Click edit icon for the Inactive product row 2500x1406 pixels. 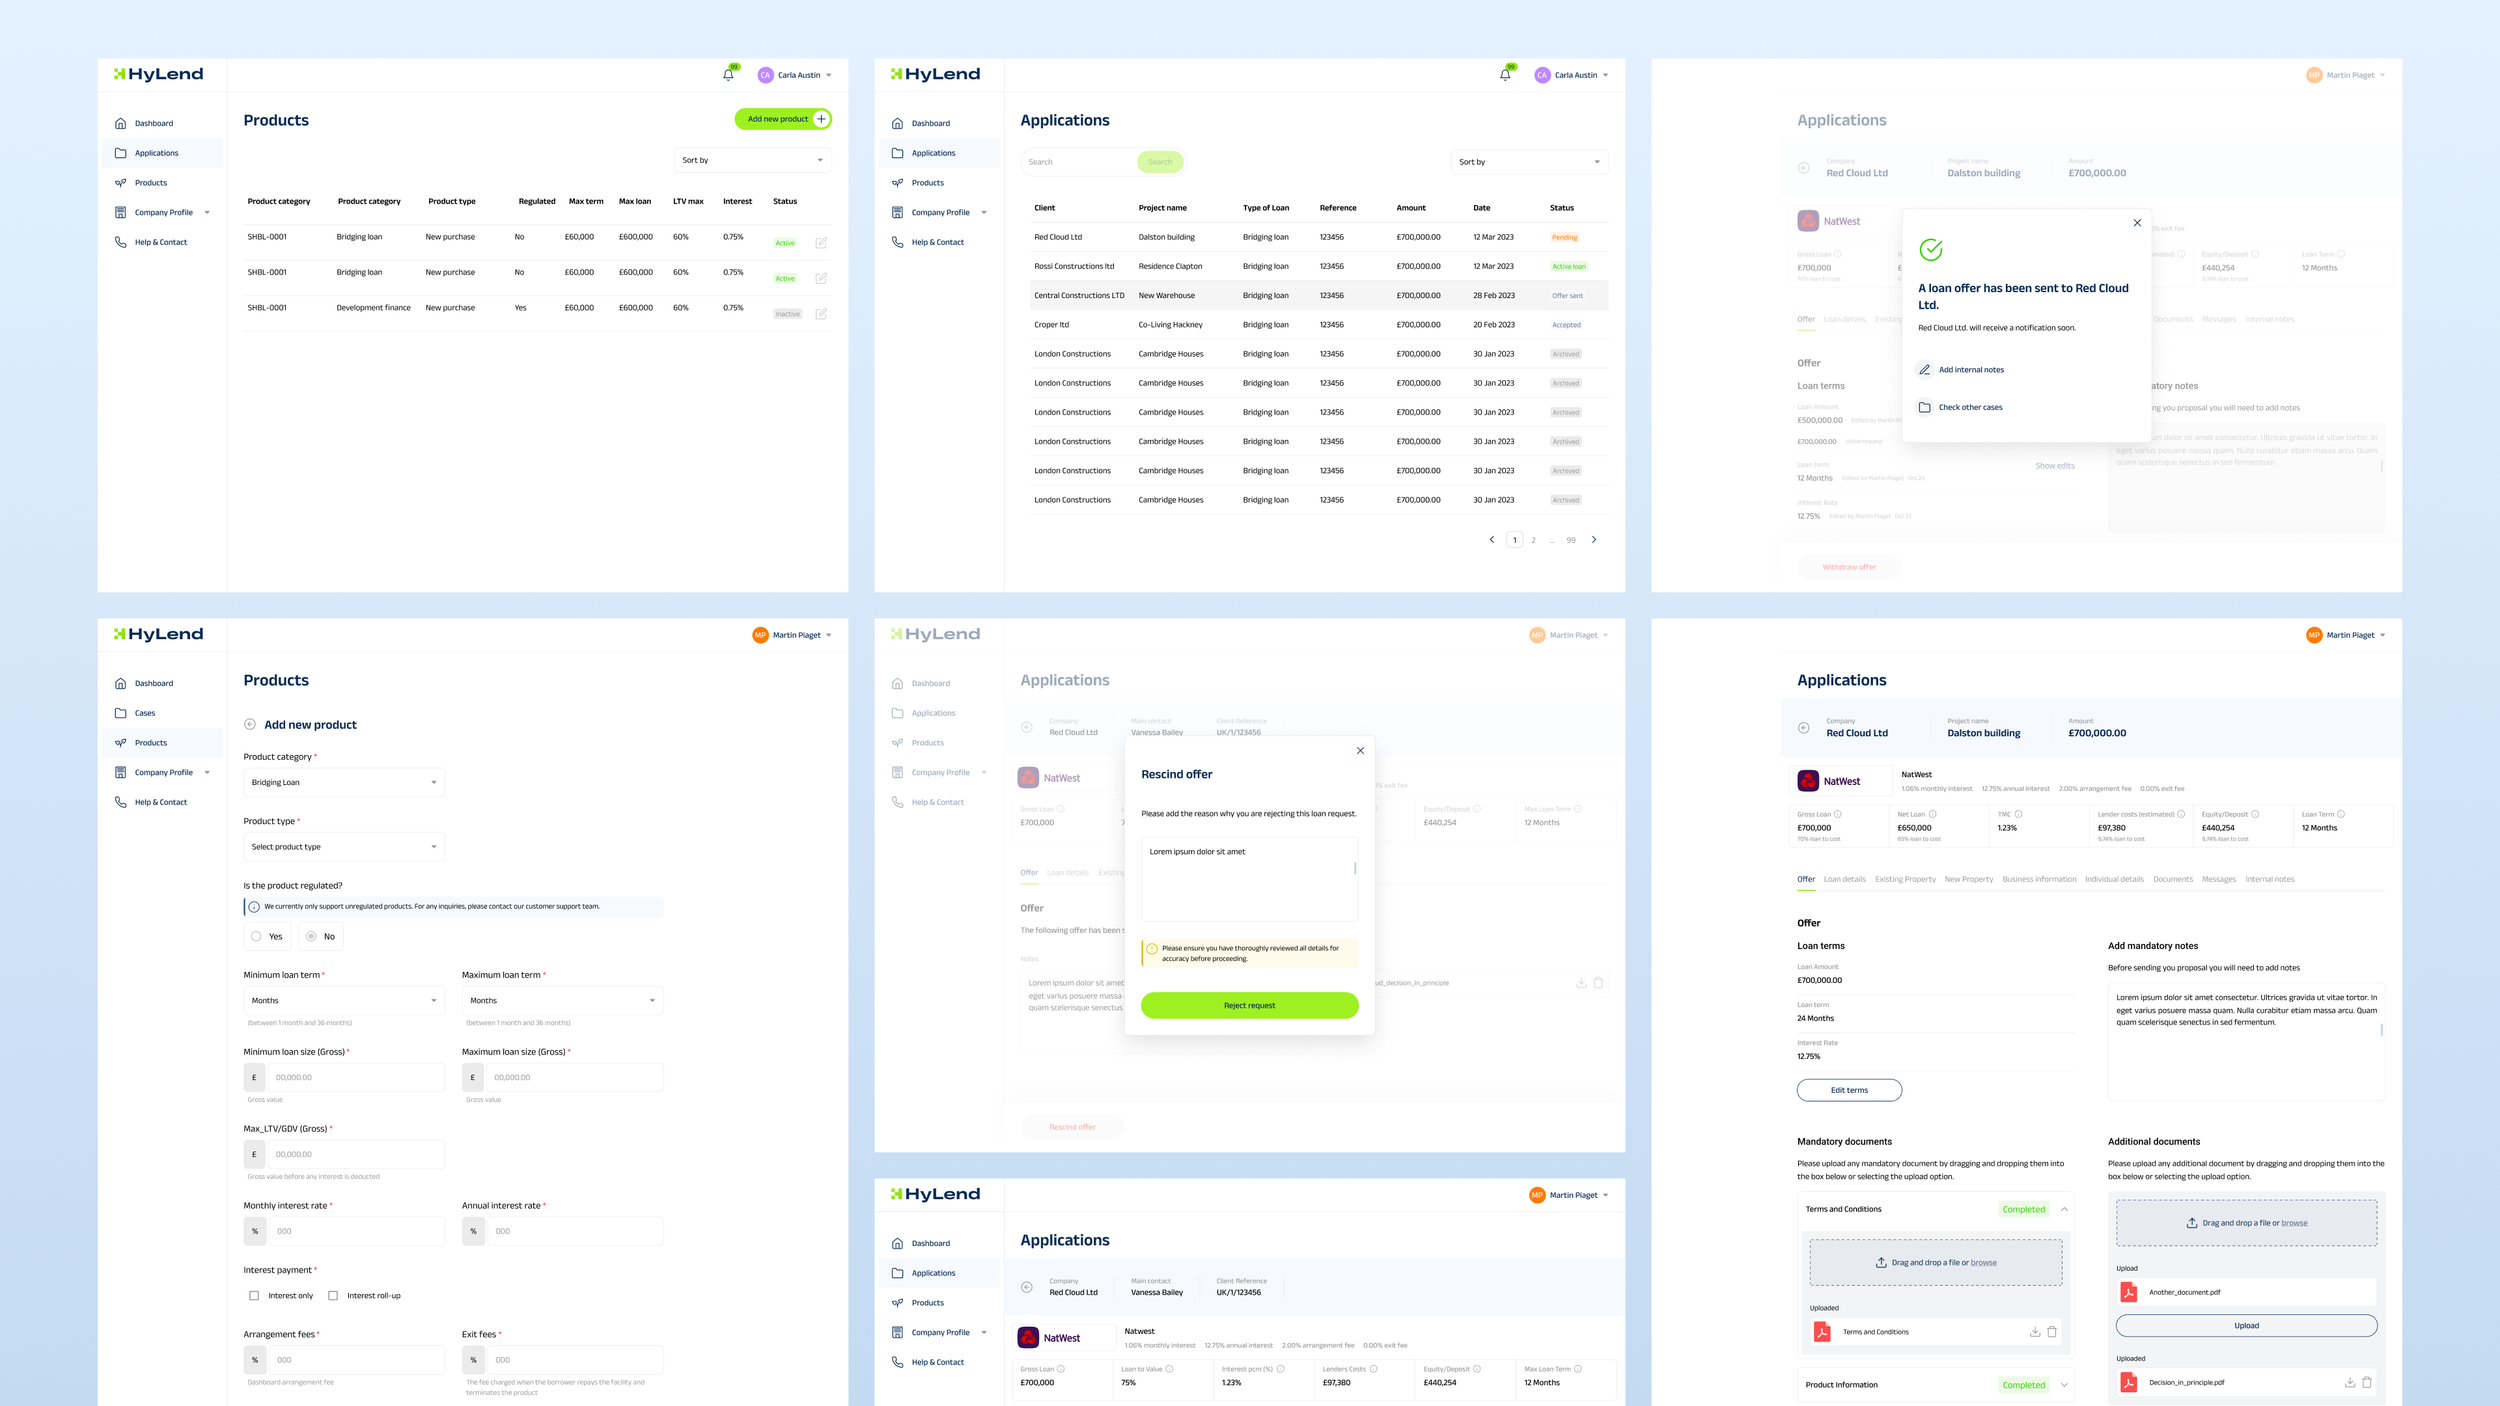[821, 314]
